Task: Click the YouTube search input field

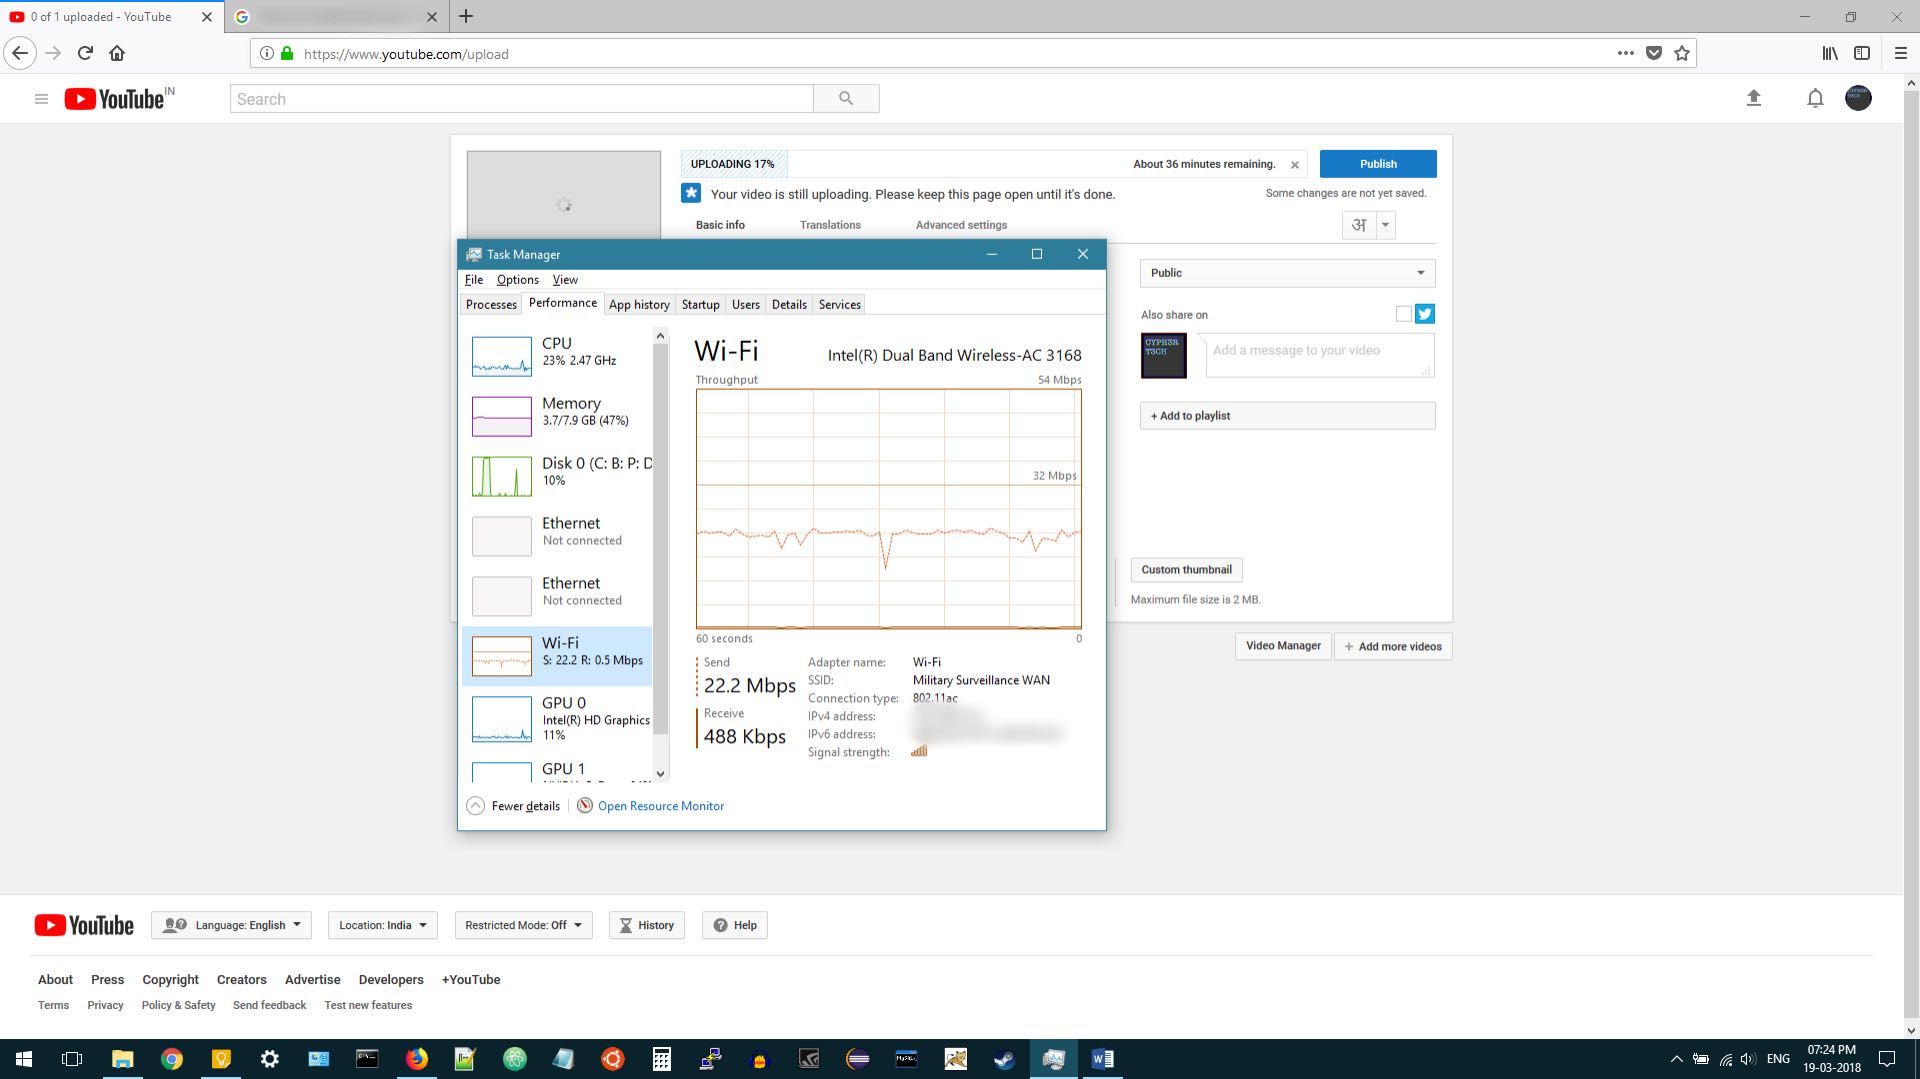Action: point(522,98)
